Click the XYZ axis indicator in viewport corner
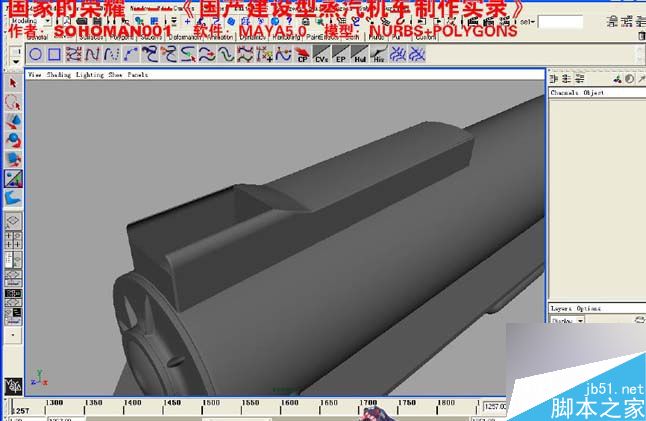 (x=39, y=377)
